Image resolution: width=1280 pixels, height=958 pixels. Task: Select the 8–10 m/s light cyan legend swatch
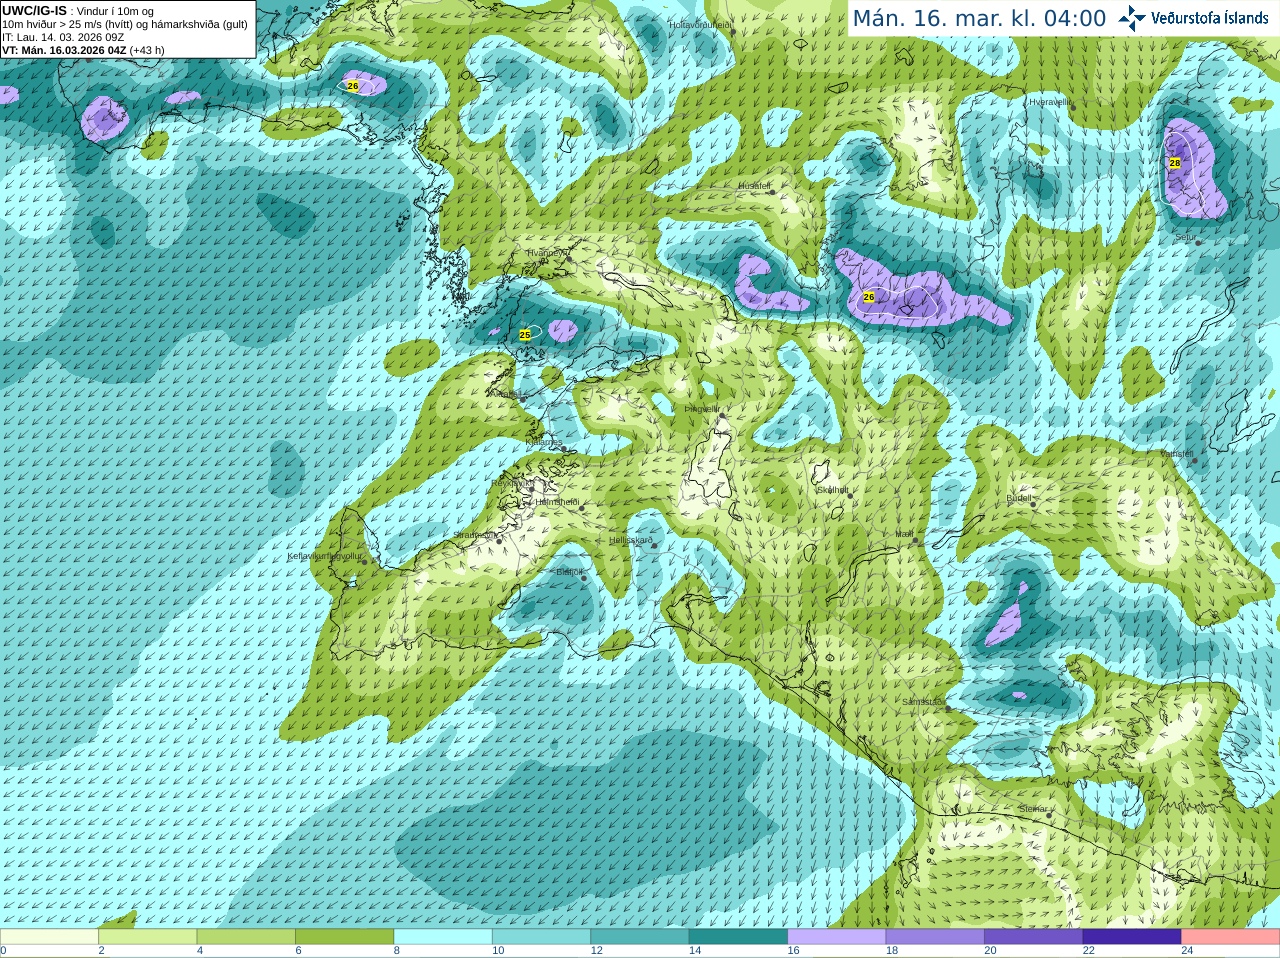point(443,937)
